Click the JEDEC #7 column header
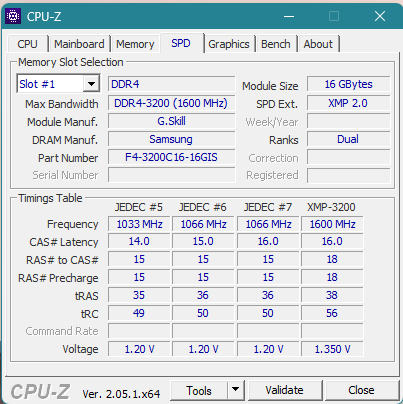The width and height of the screenshot is (403, 404). click(x=268, y=207)
